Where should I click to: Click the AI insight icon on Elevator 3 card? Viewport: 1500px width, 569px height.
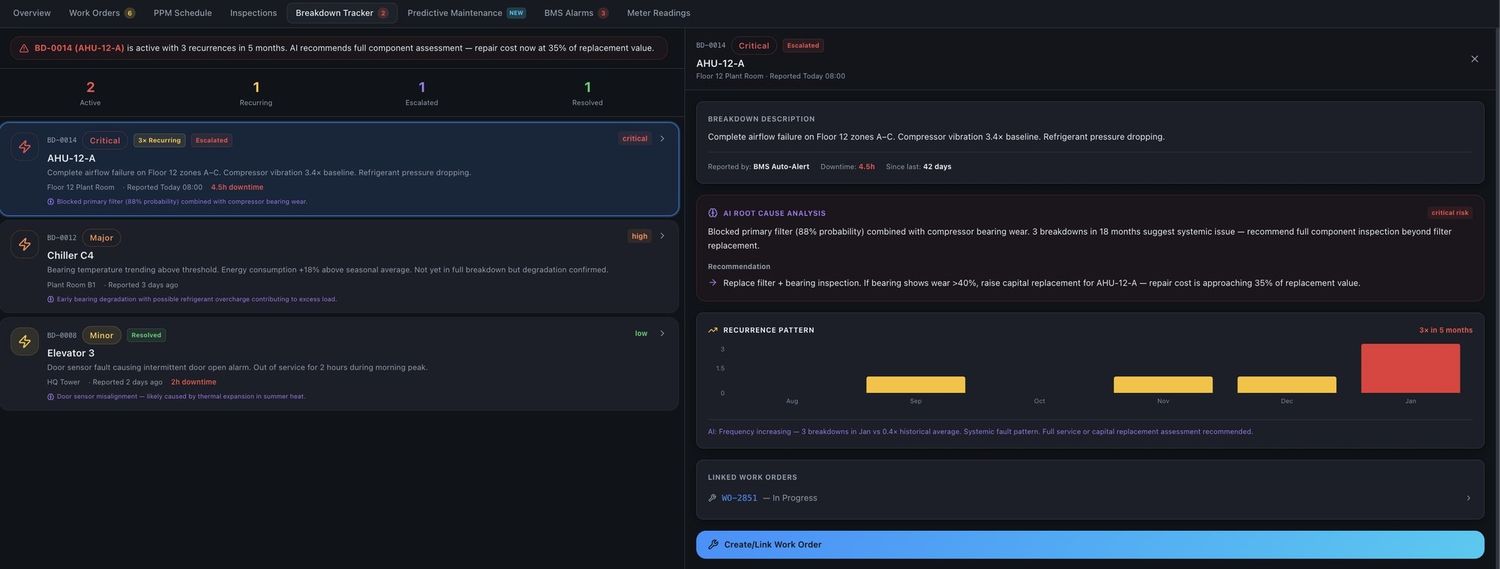coord(51,397)
